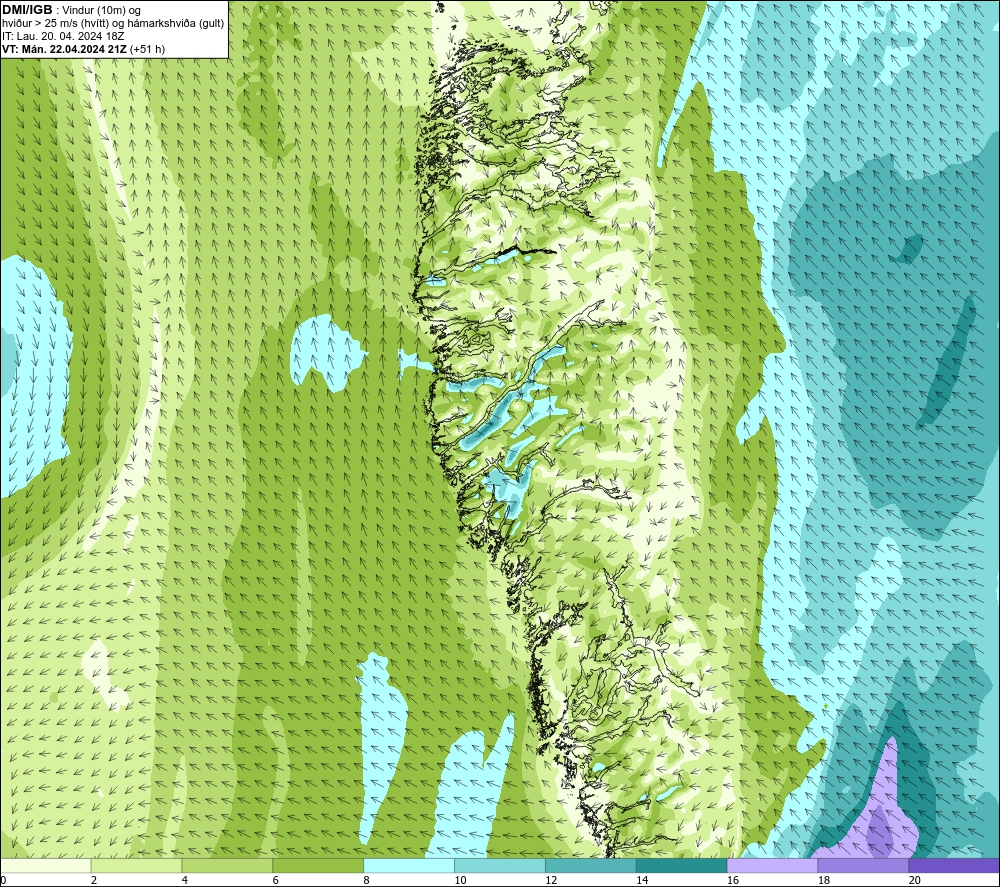Screen dimensions: 1000x887
Task: Click the legend label '8'
Action: point(366,880)
